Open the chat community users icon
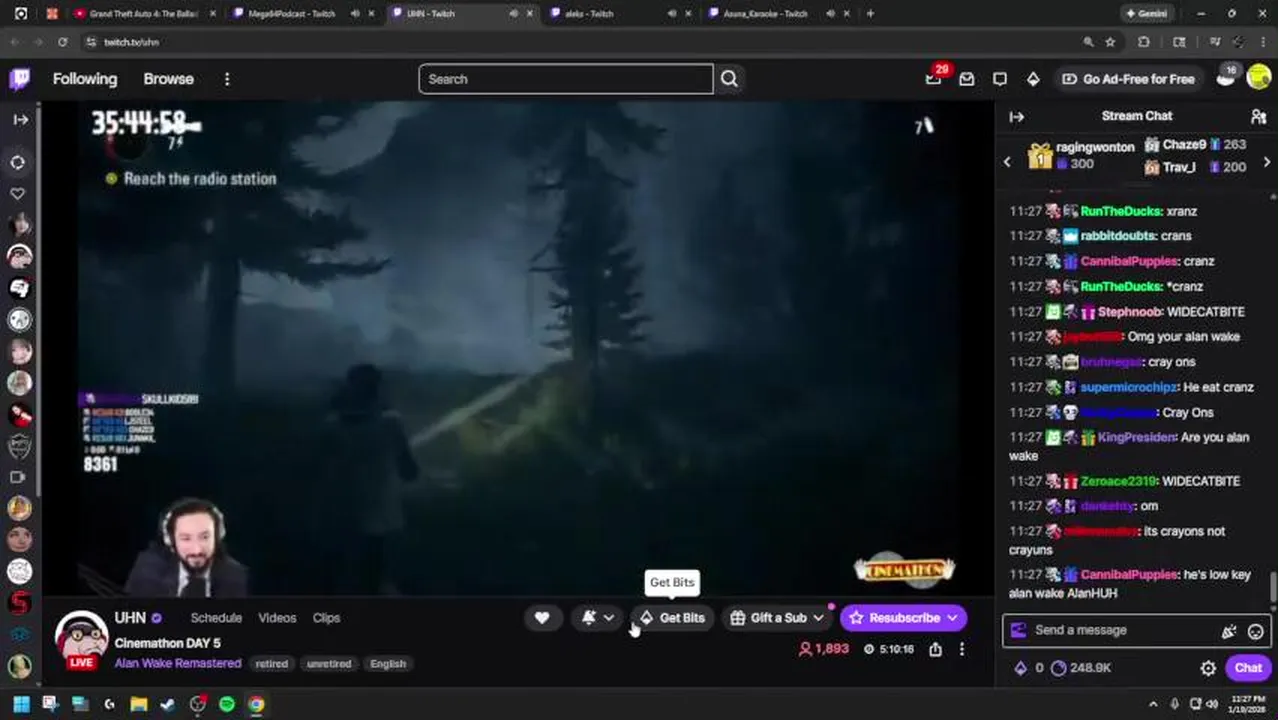Viewport: 1278px width, 720px height. point(1258,117)
